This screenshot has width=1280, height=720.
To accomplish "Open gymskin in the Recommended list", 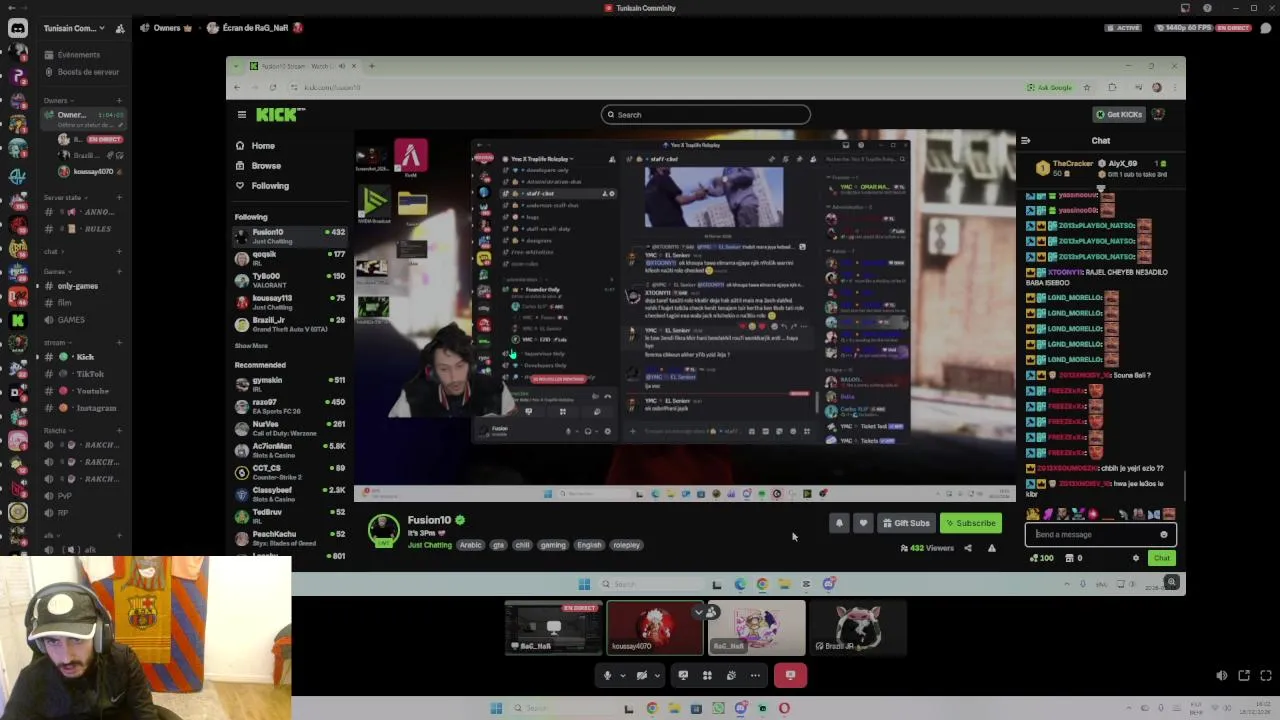I will tap(290, 384).
